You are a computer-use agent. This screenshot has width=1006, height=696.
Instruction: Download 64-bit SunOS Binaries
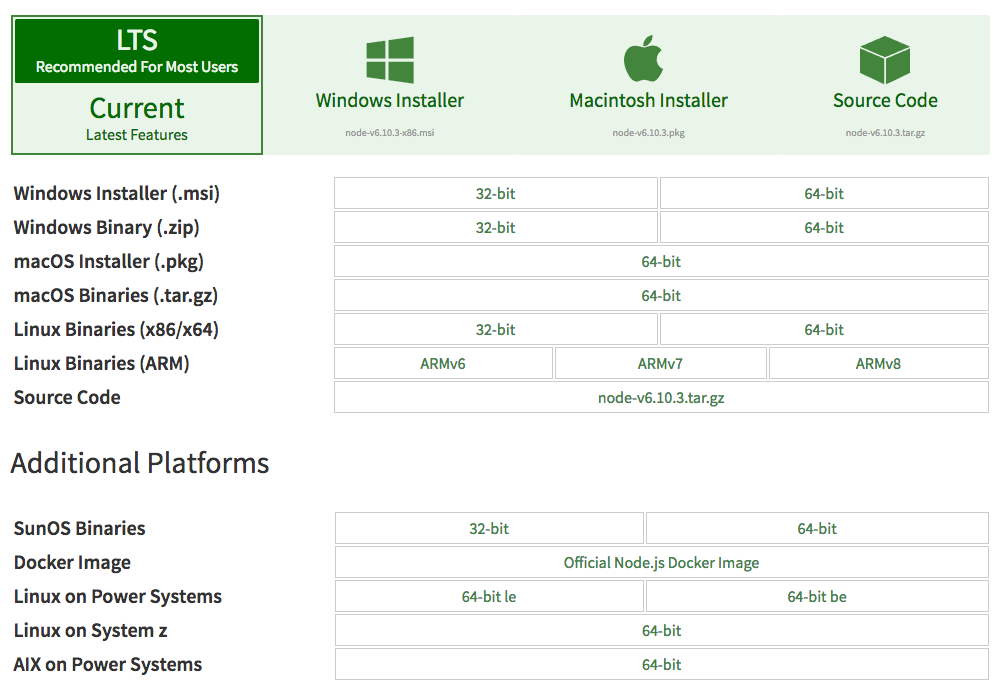[x=817, y=528]
